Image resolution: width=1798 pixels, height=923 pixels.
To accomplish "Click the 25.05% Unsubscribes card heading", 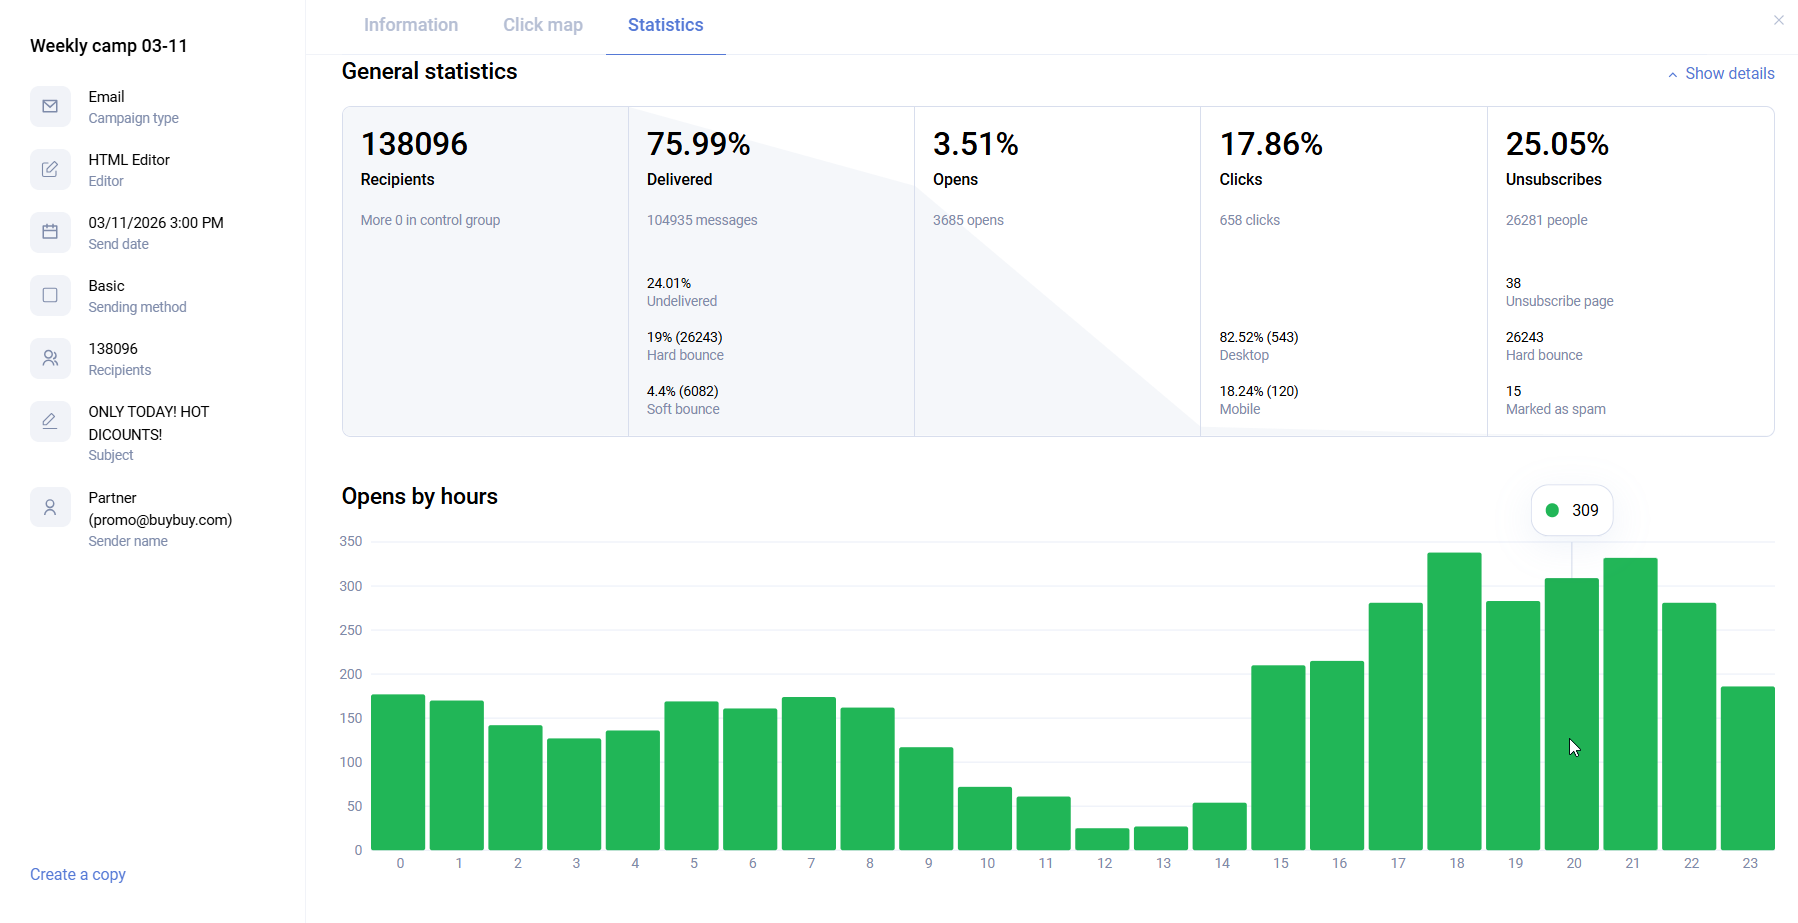I will pos(1557,145).
